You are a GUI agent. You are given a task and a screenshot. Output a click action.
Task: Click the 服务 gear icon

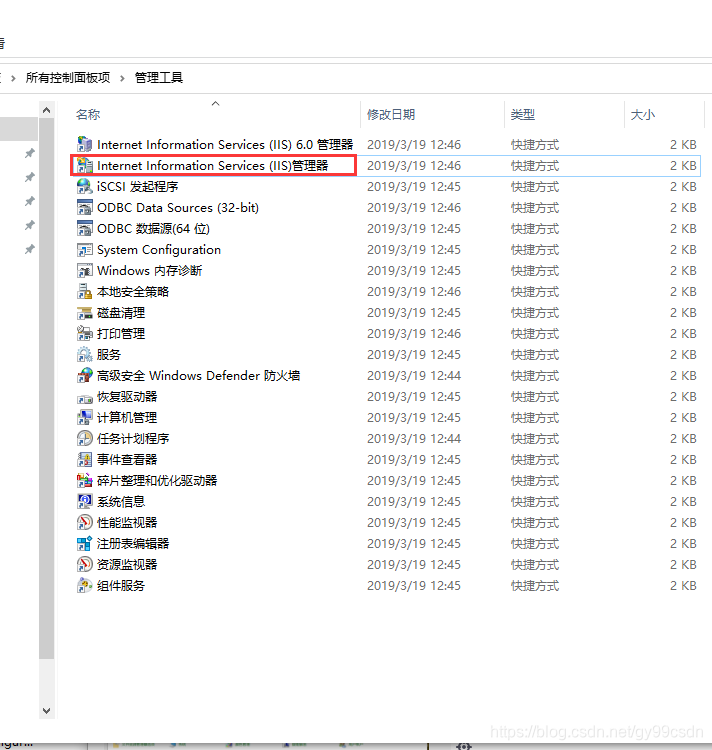[85, 354]
